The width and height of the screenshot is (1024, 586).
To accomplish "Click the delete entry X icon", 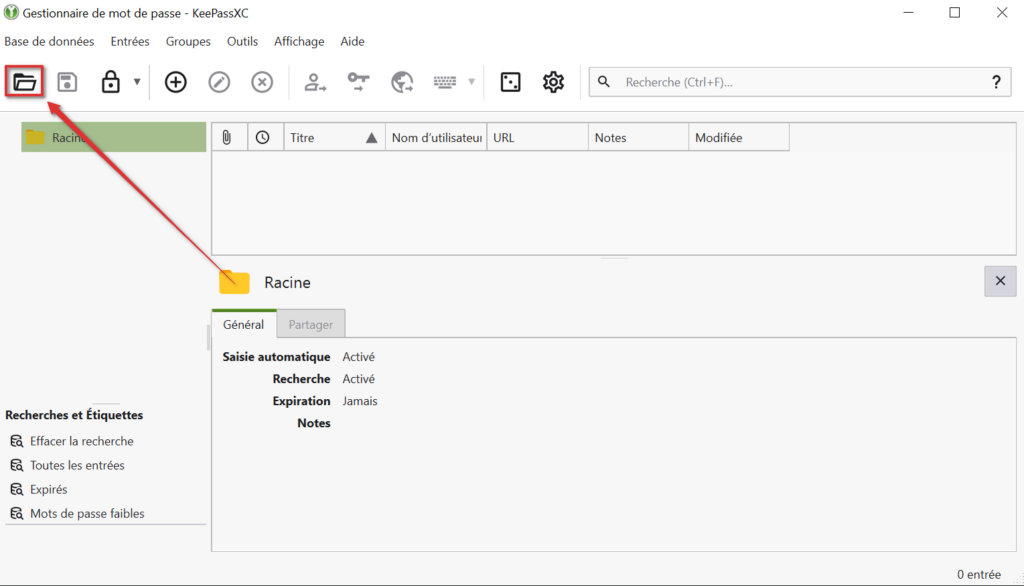I will point(262,82).
